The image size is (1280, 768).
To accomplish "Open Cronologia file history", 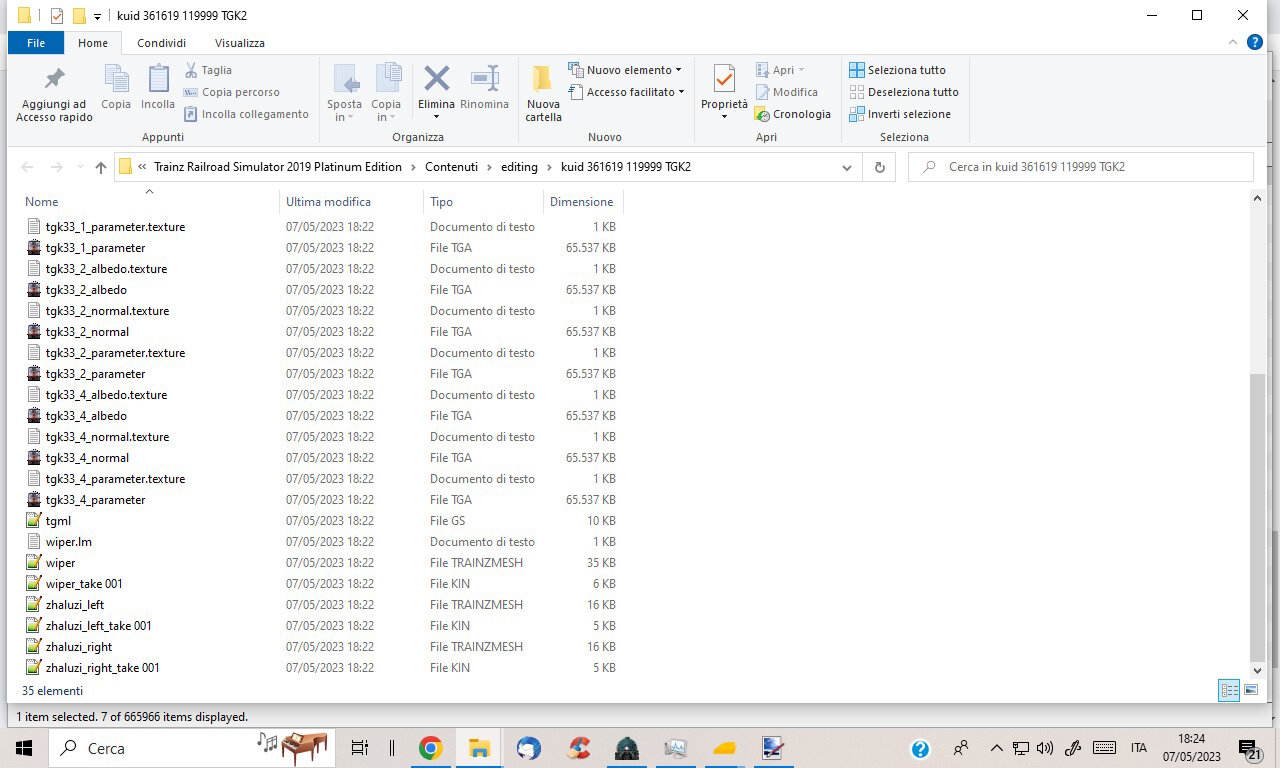I will click(793, 114).
